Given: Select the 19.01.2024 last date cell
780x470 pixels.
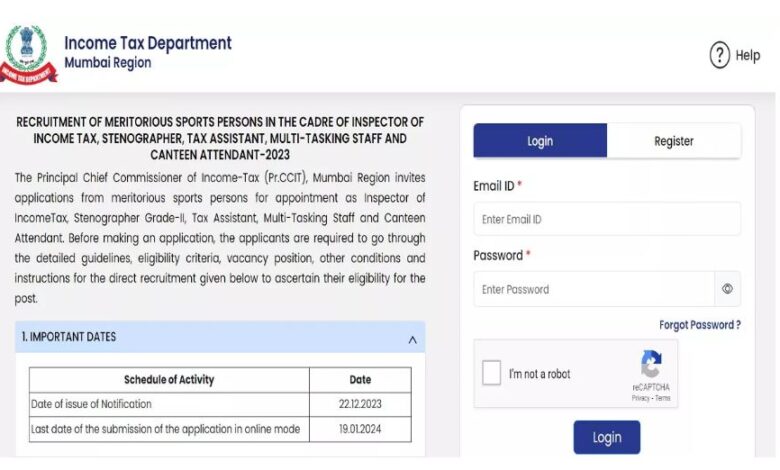Looking at the screenshot, I should tap(360, 429).
